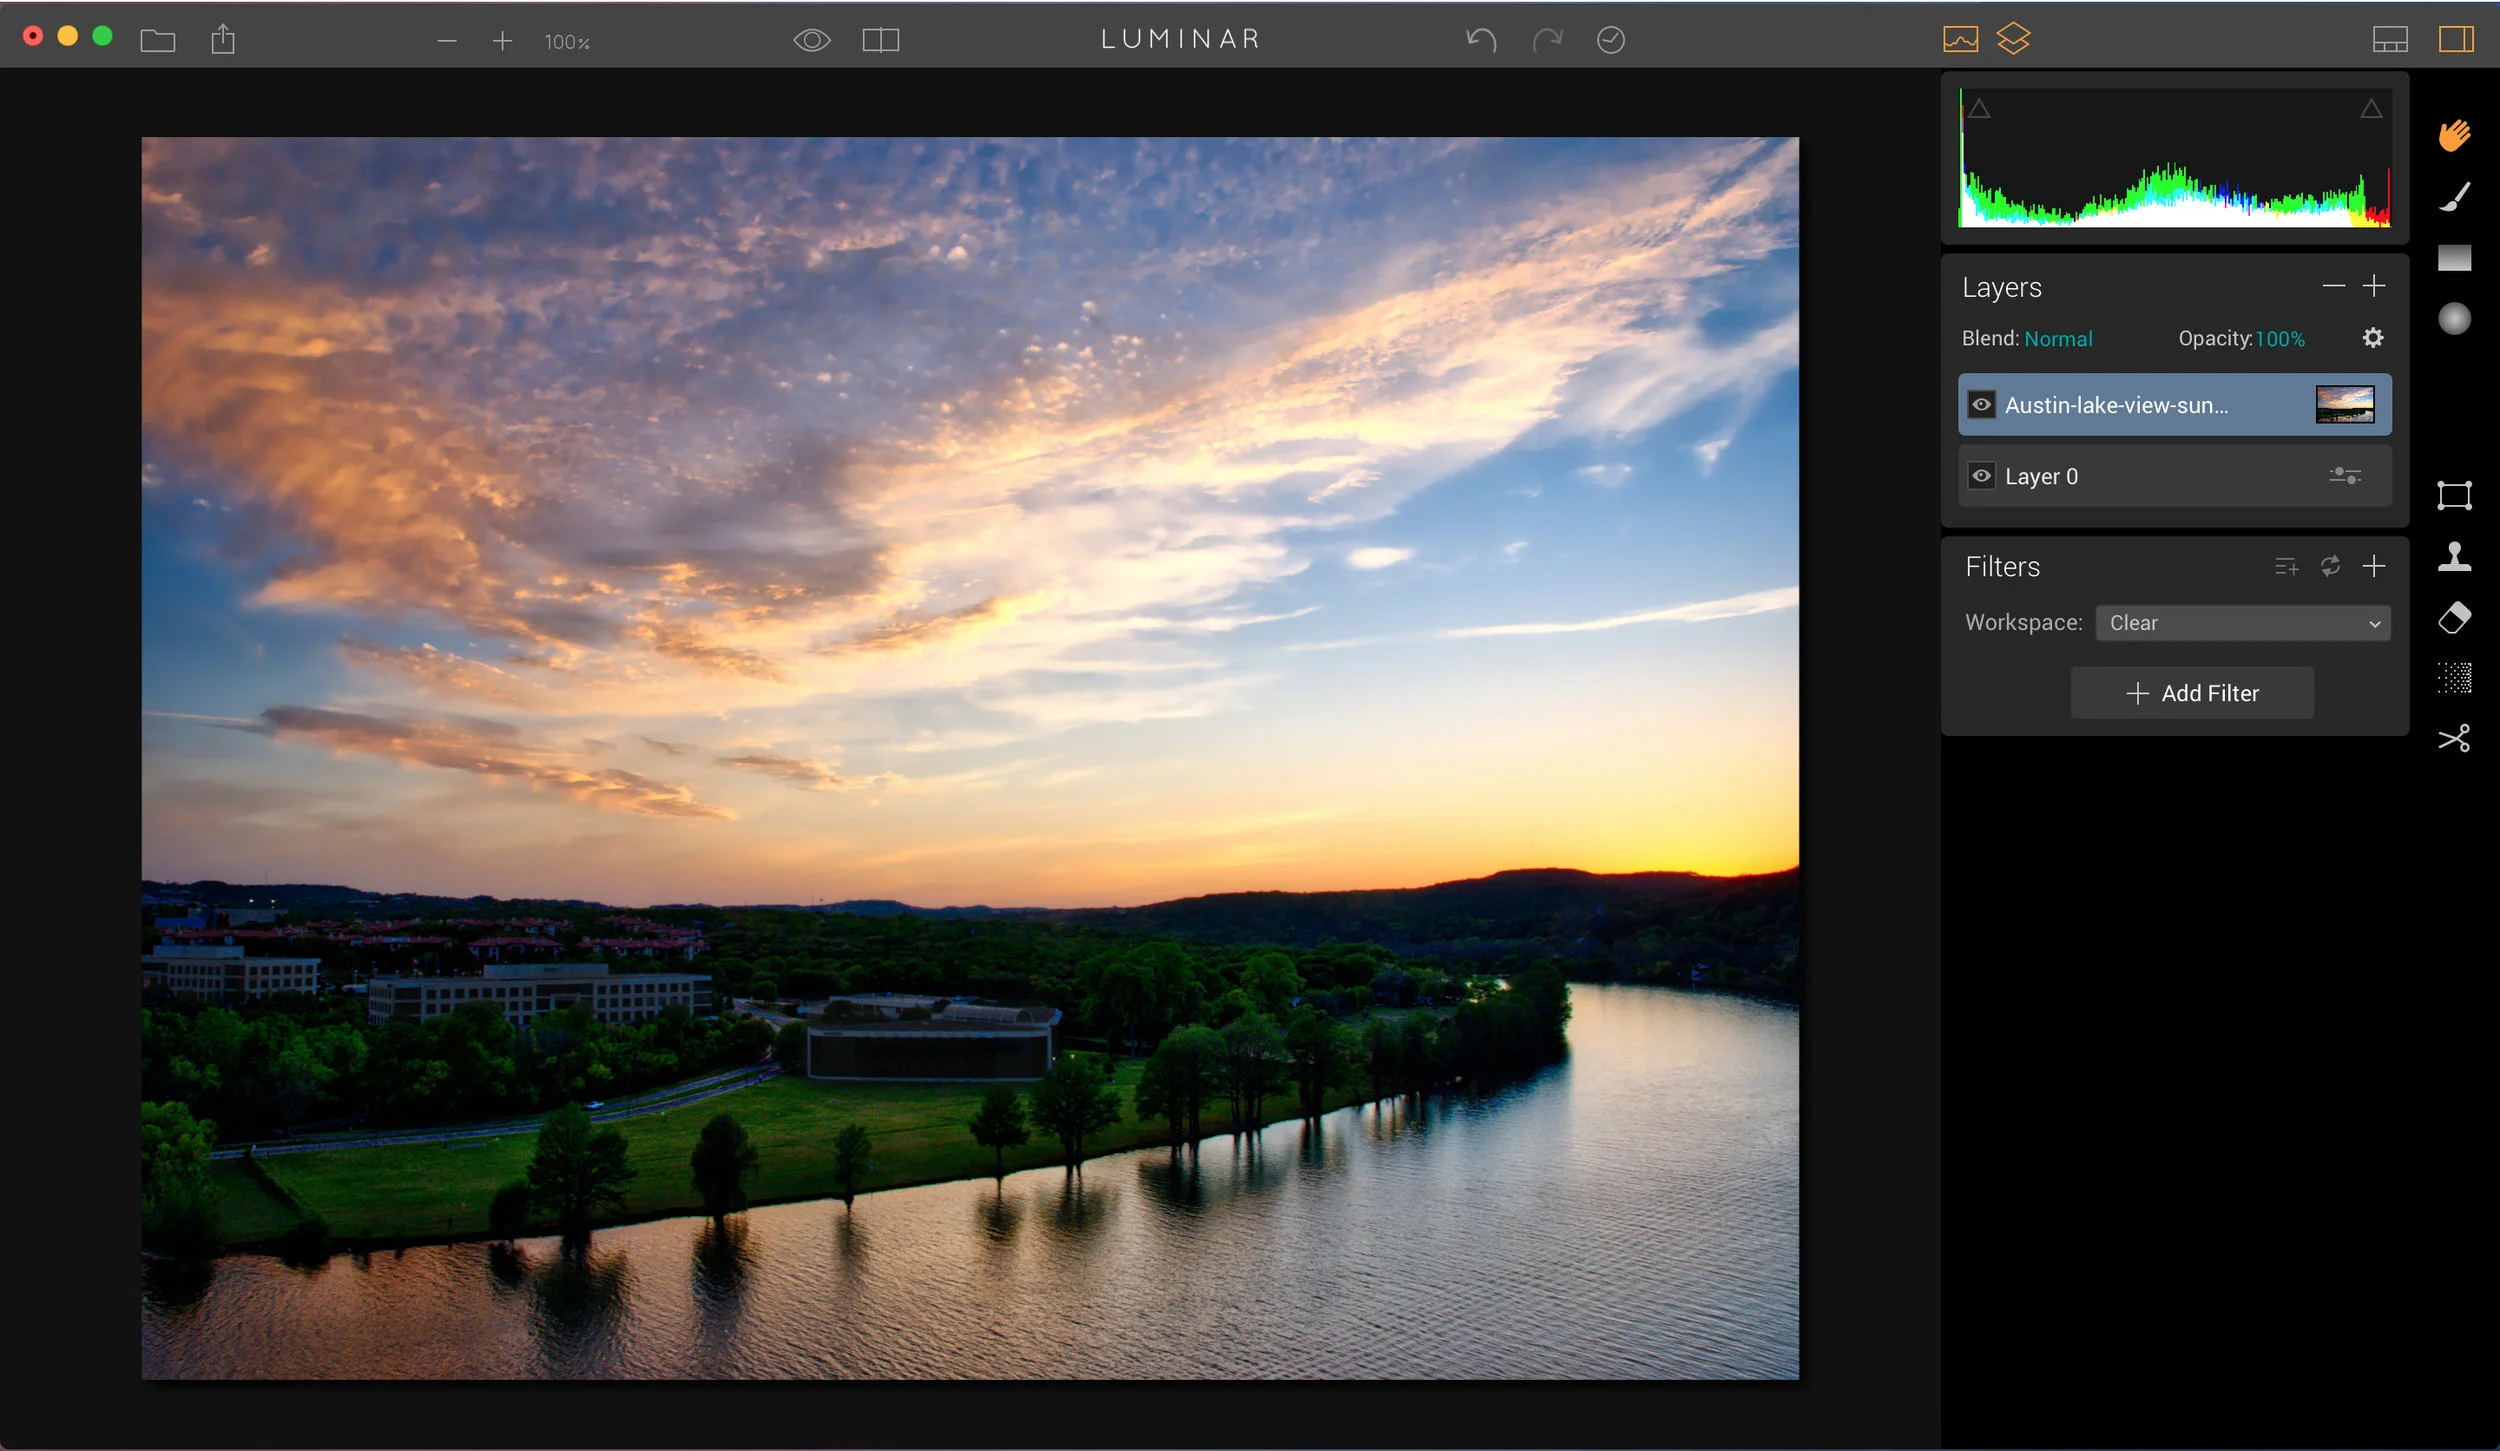
Task: Open the Workspace Clear dropdown
Action: click(x=2243, y=623)
